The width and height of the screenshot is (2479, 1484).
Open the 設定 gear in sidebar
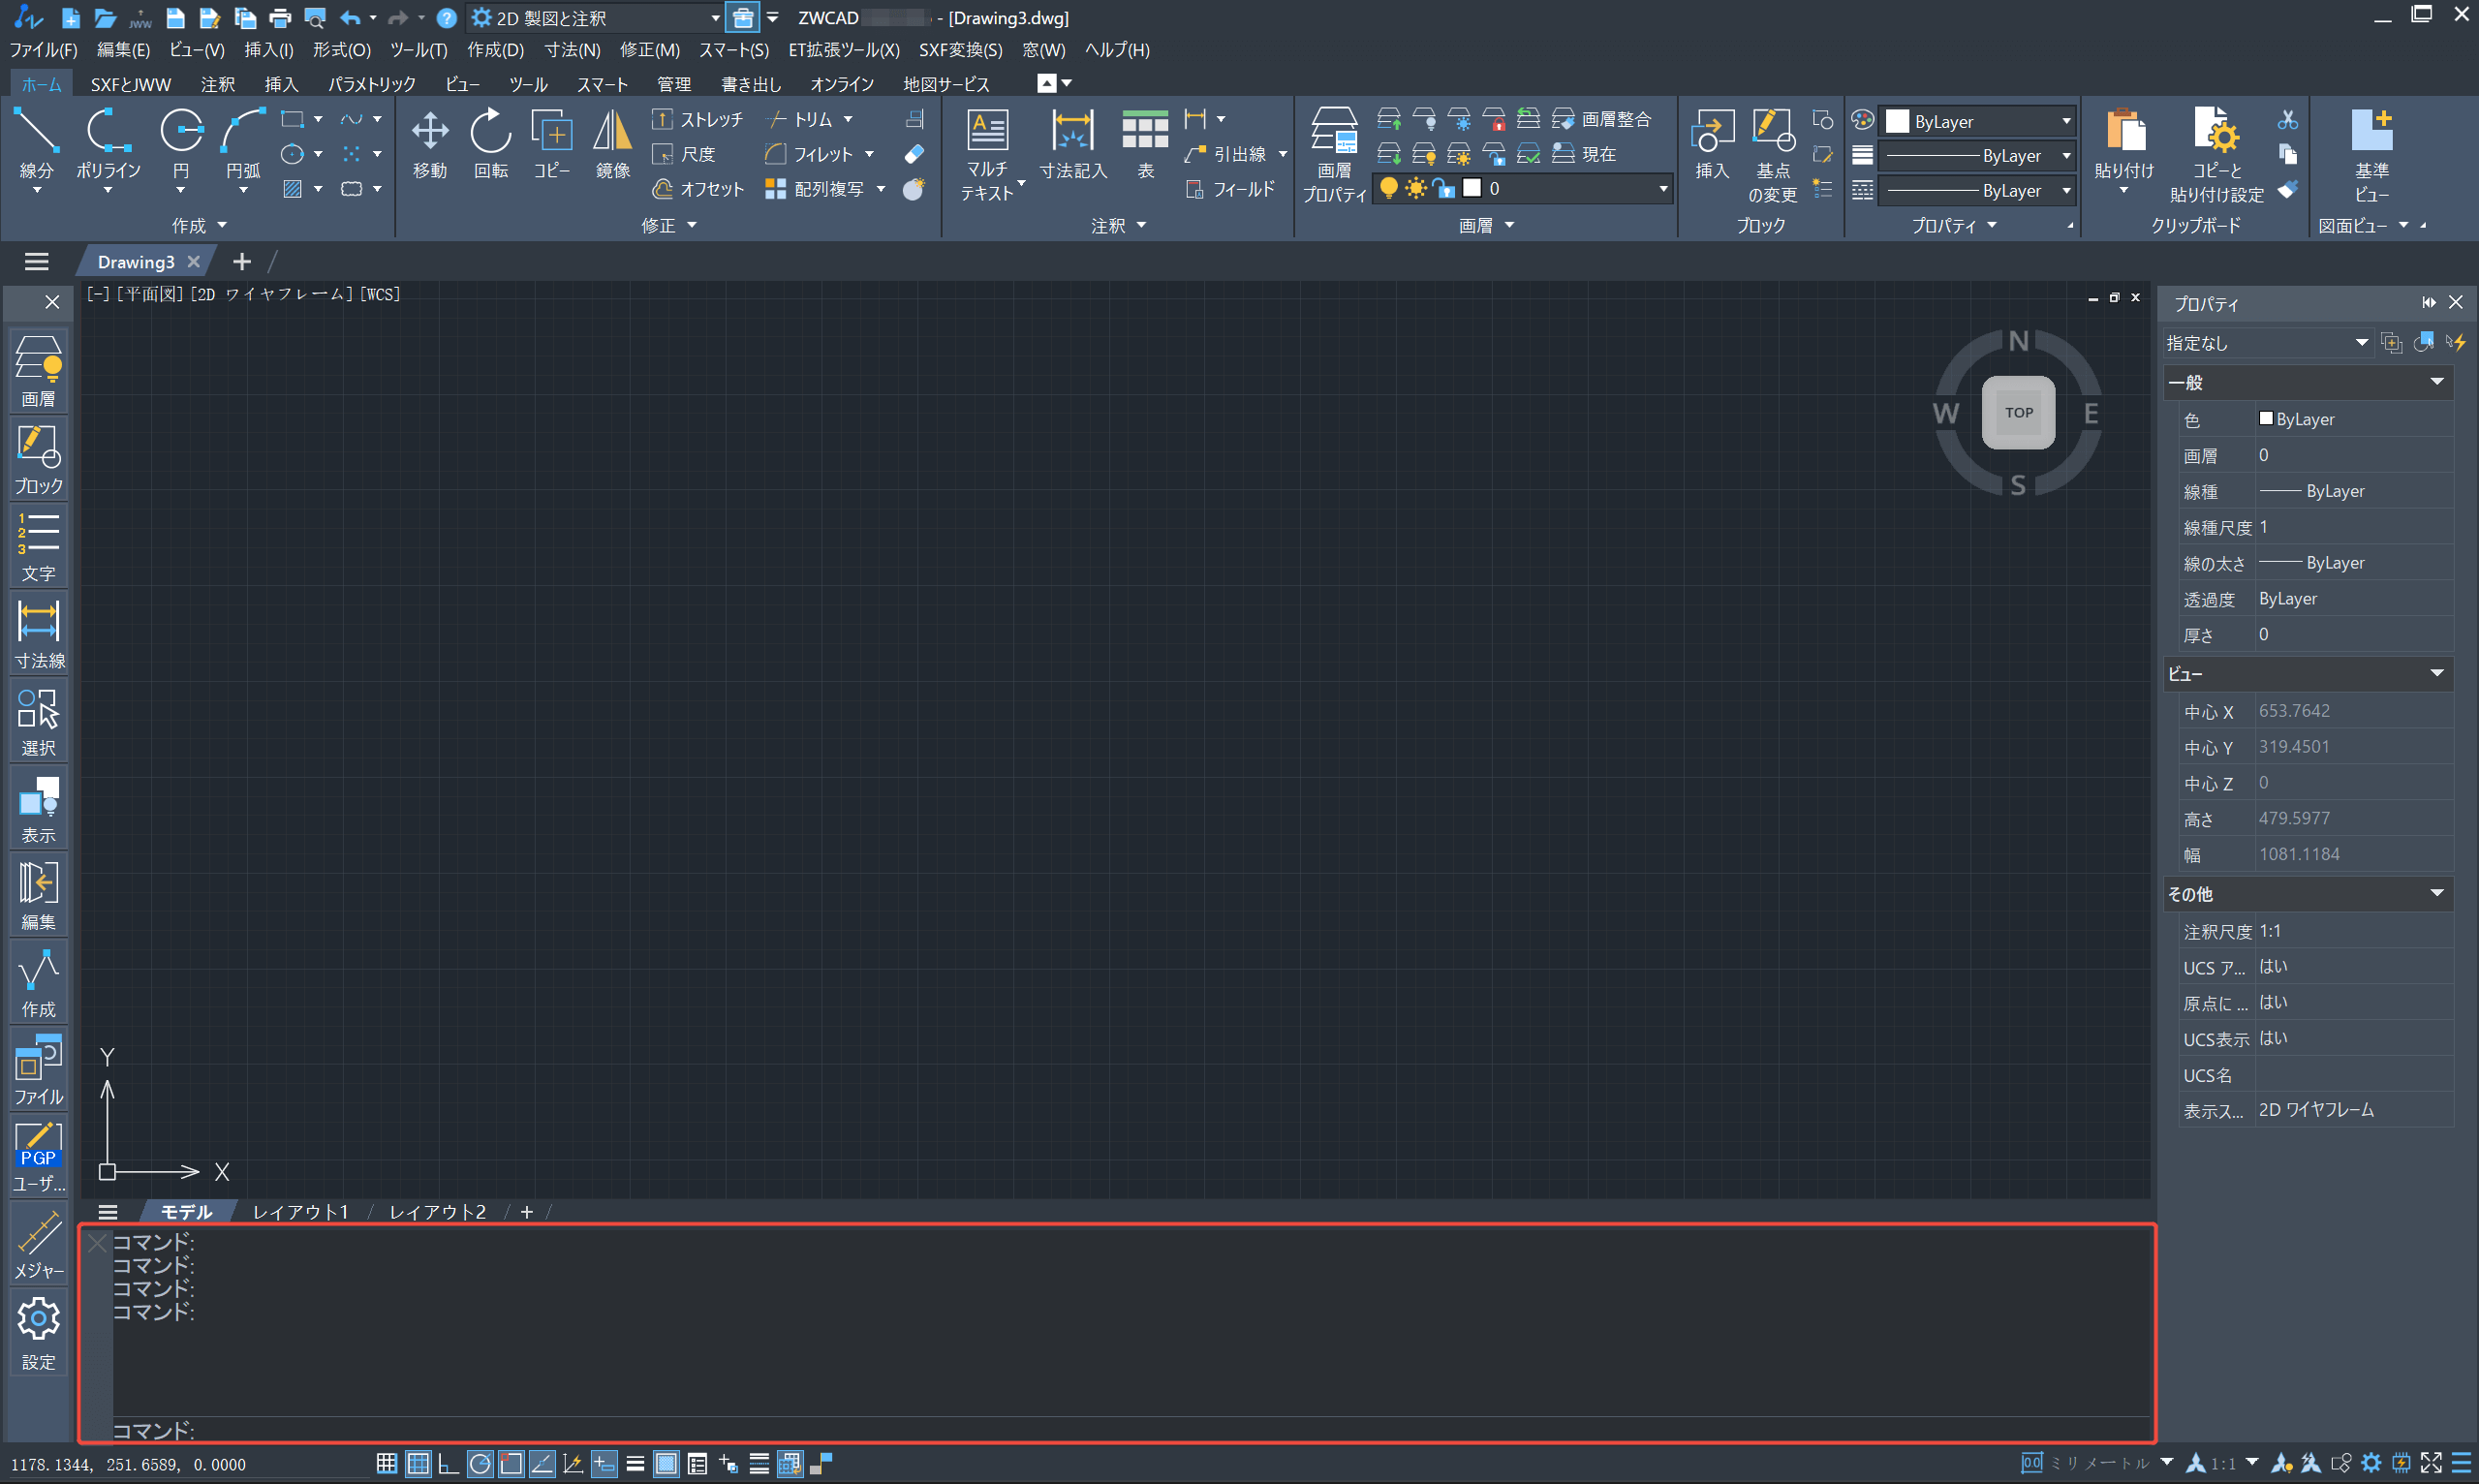39,1334
